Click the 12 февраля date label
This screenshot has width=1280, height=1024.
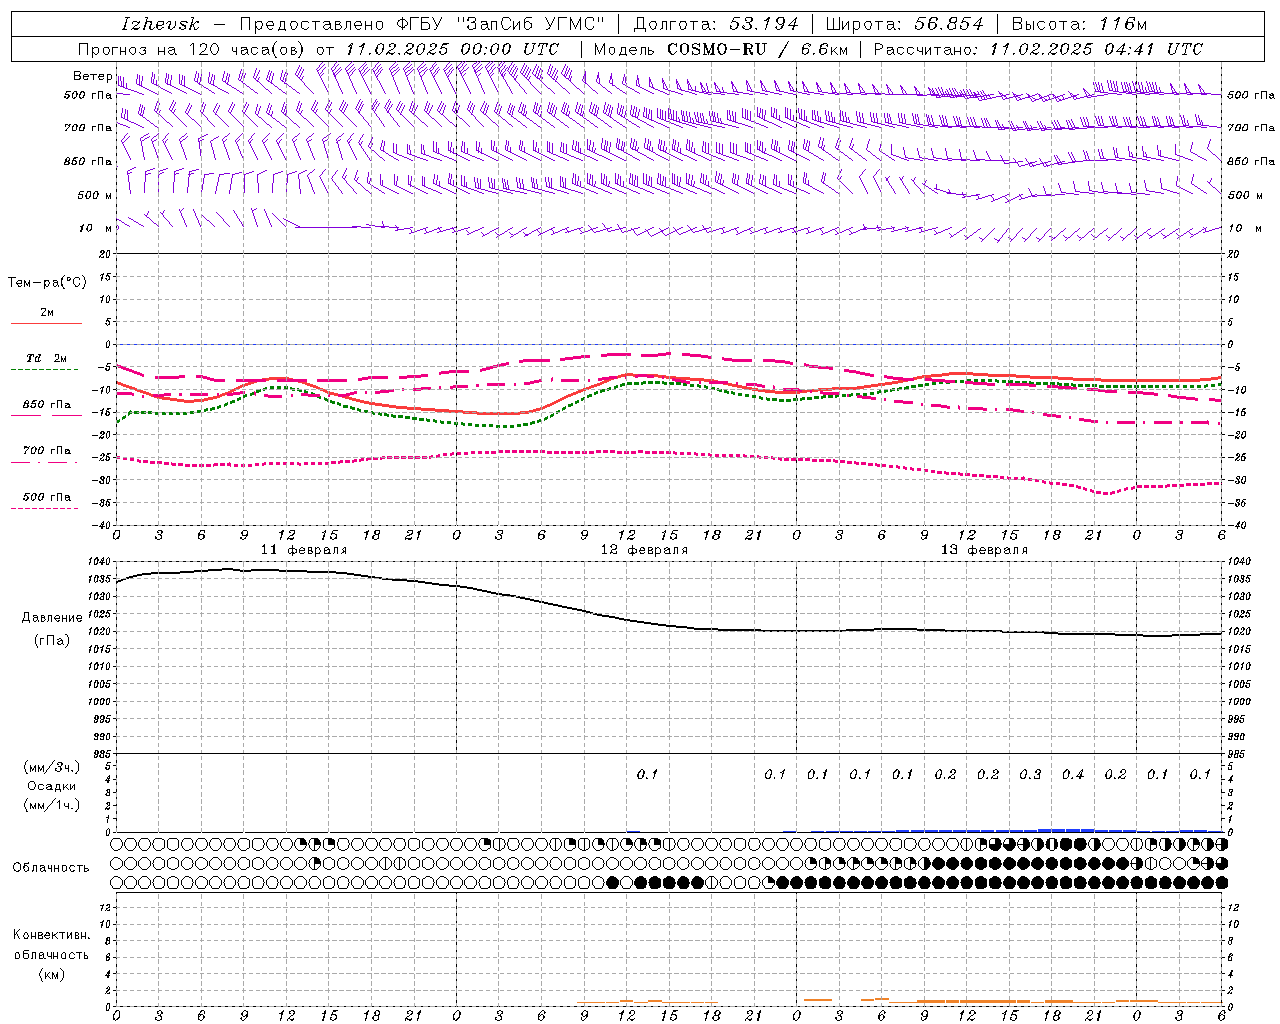coord(644,550)
